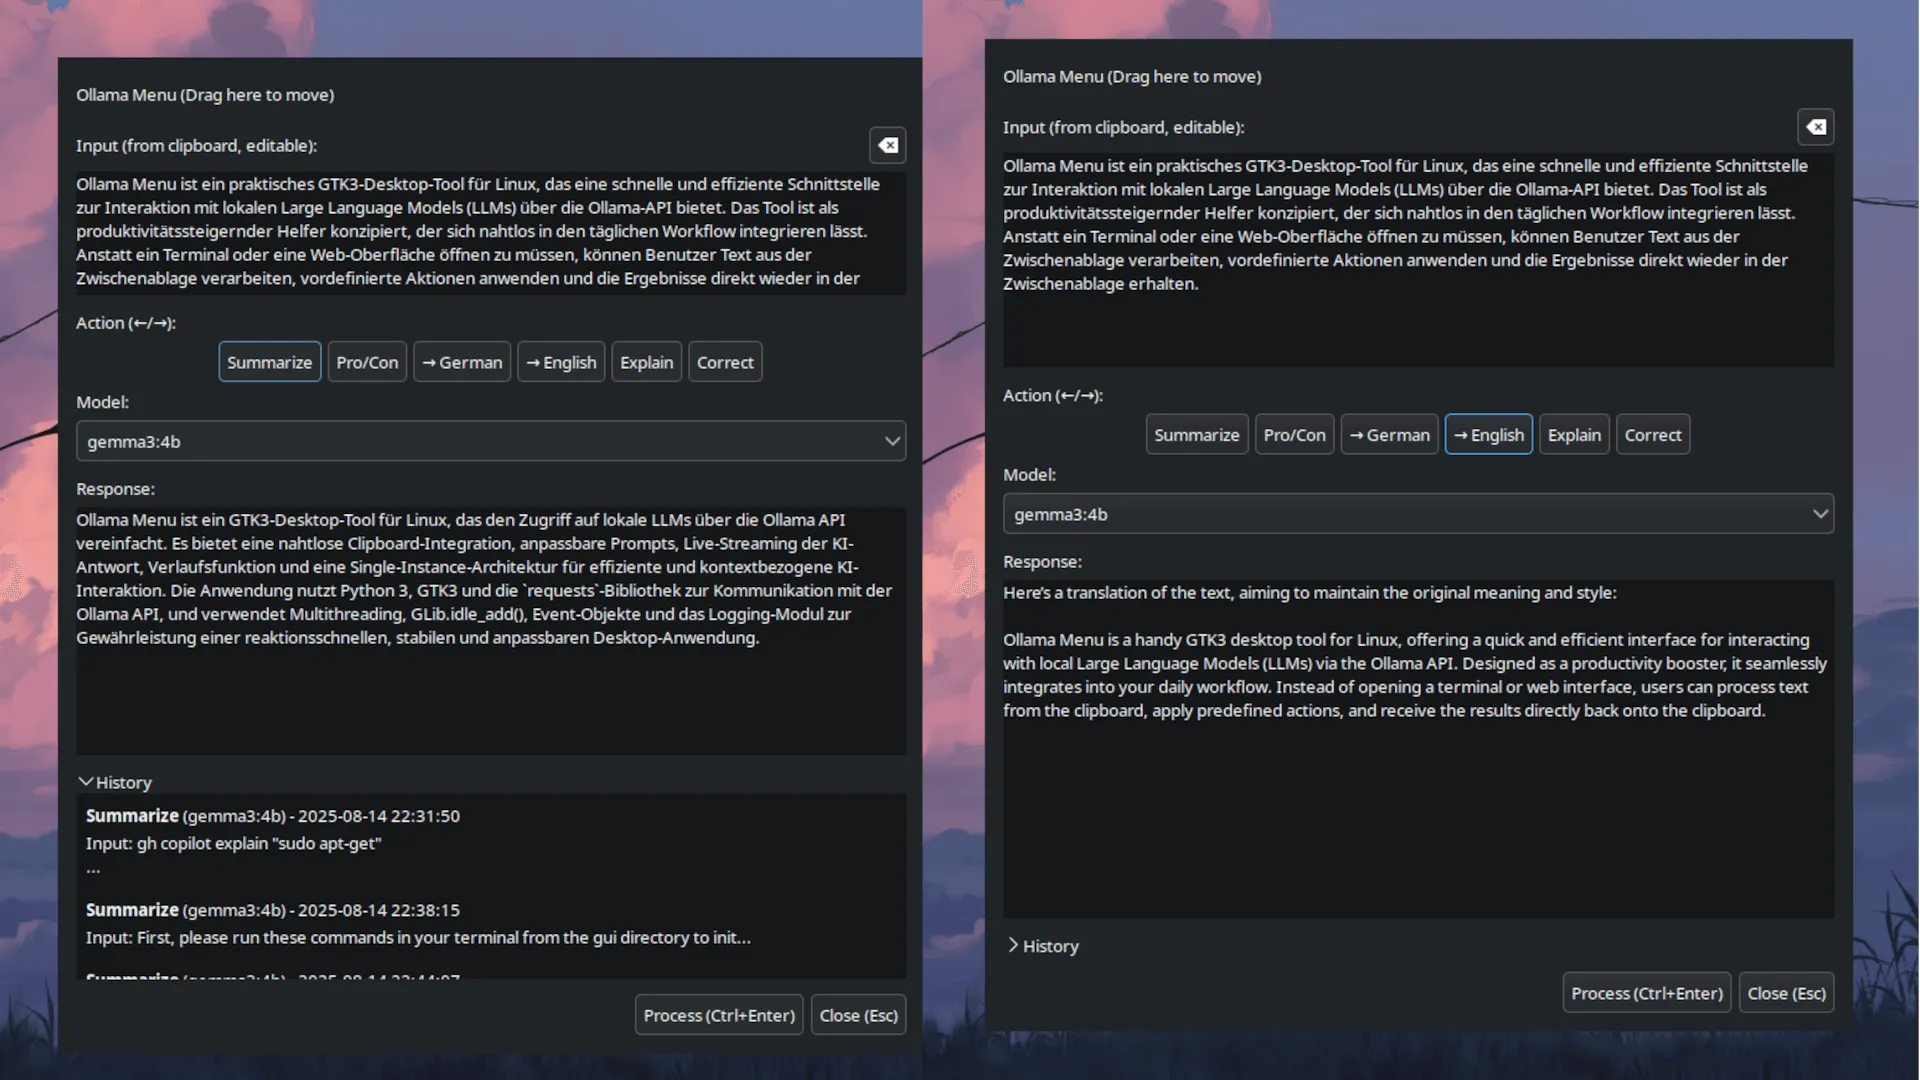Choose Correct action in right window
The height and width of the screenshot is (1080, 1920).
click(x=1652, y=435)
